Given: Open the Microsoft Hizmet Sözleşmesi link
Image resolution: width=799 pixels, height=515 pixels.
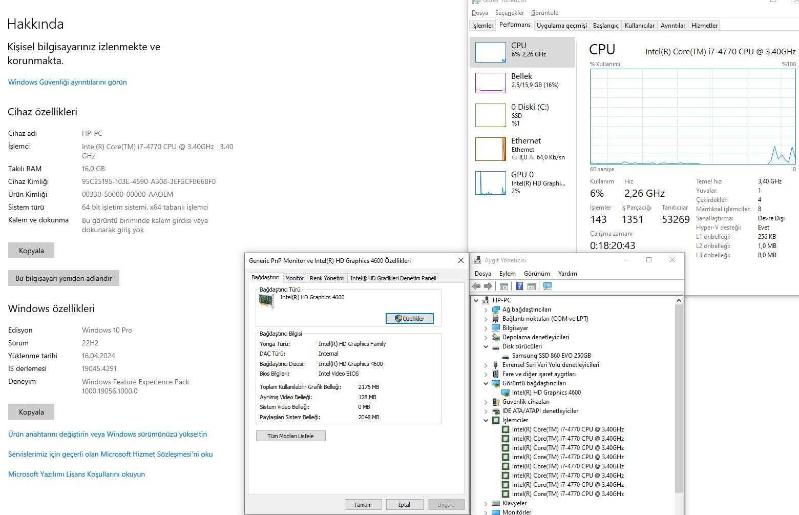Looking at the screenshot, I should 111,454.
